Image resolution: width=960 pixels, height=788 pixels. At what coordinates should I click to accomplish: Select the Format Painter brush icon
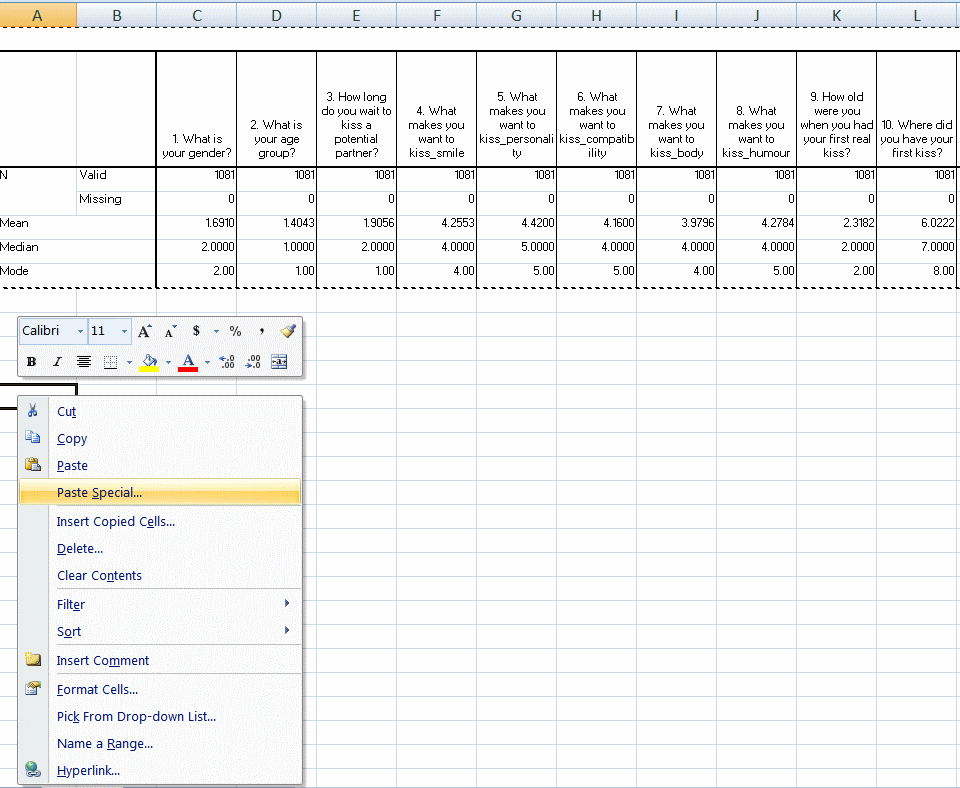(288, 331)
